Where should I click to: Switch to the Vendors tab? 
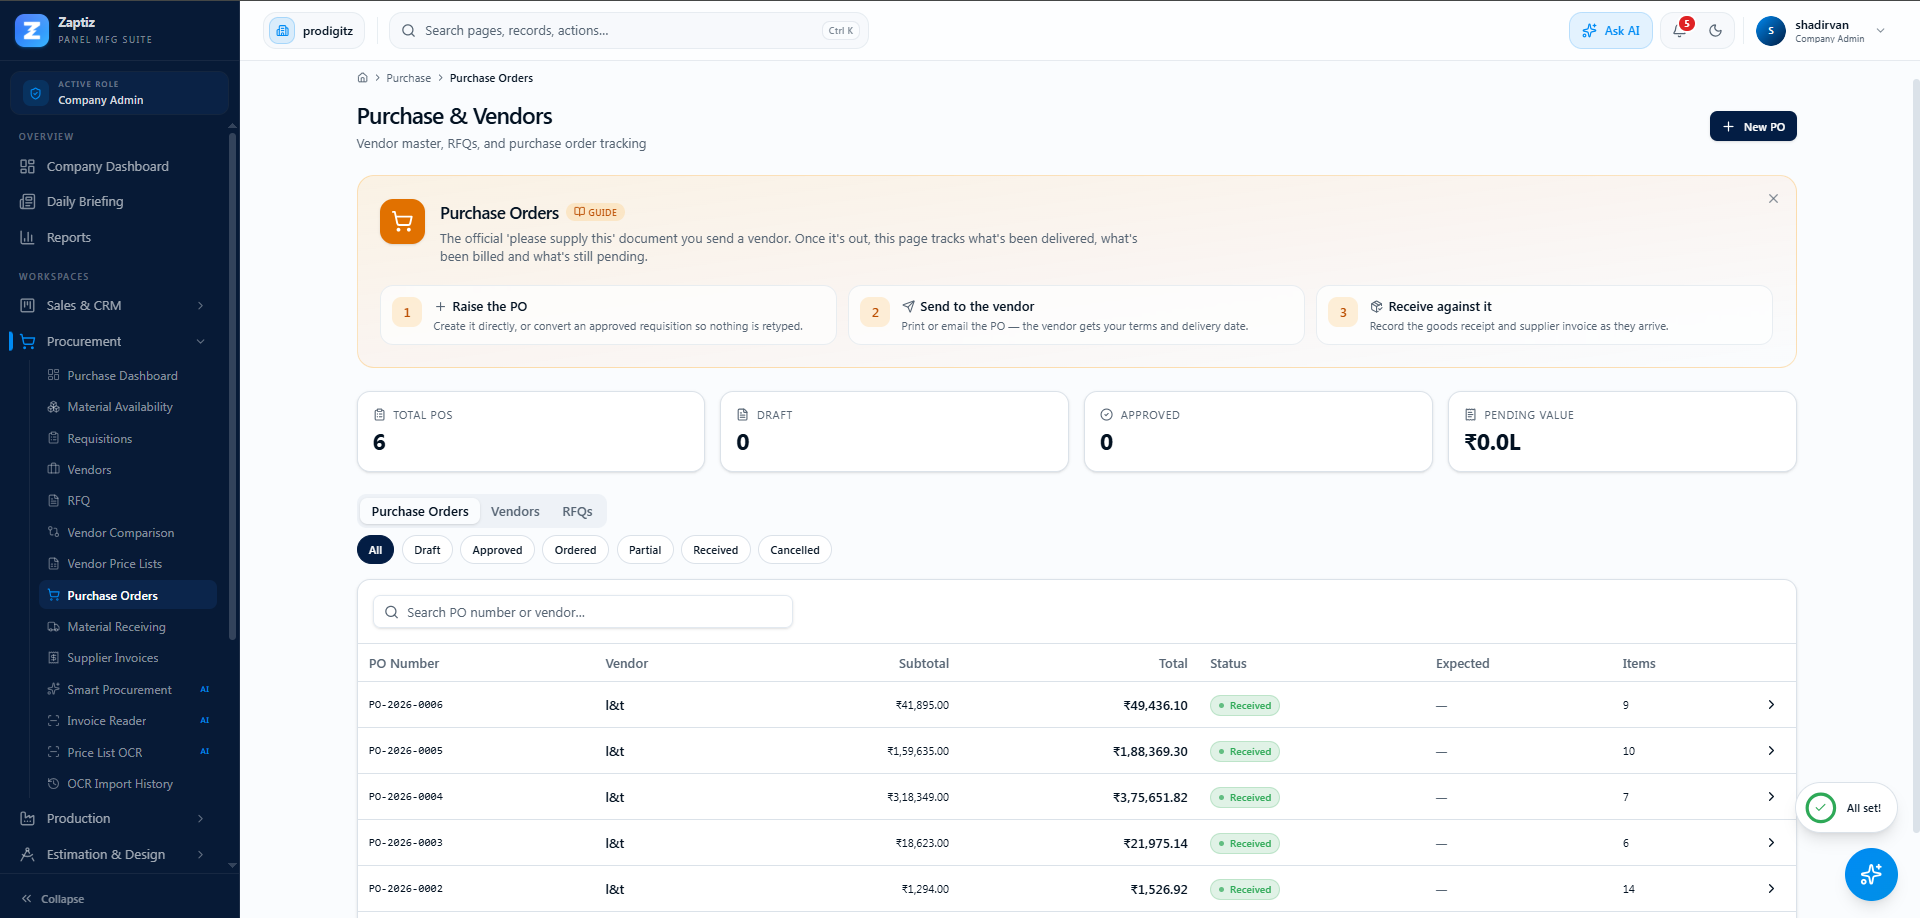click(x=515, y=511)
